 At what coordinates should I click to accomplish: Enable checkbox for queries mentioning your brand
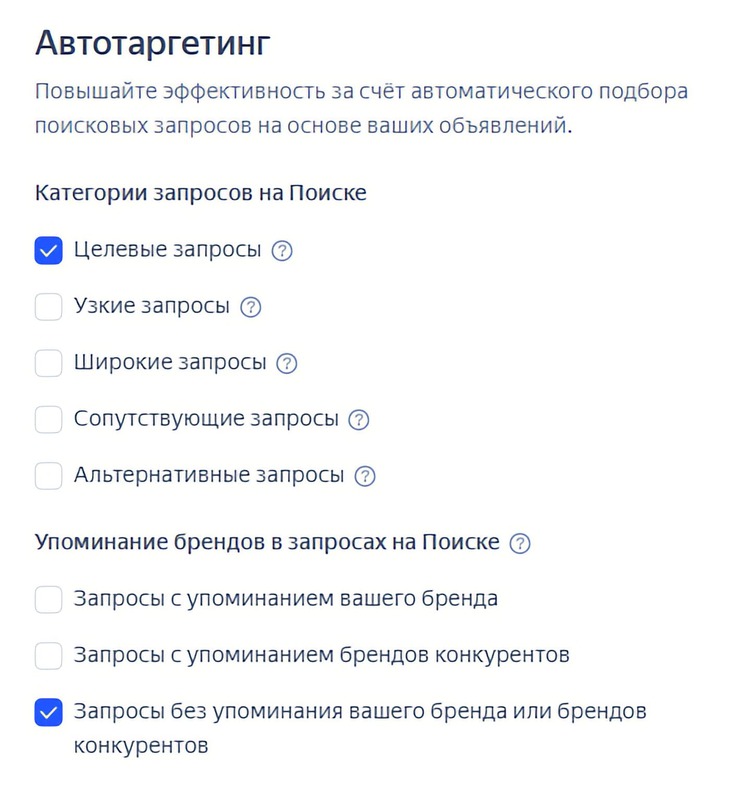coord(49,600)
